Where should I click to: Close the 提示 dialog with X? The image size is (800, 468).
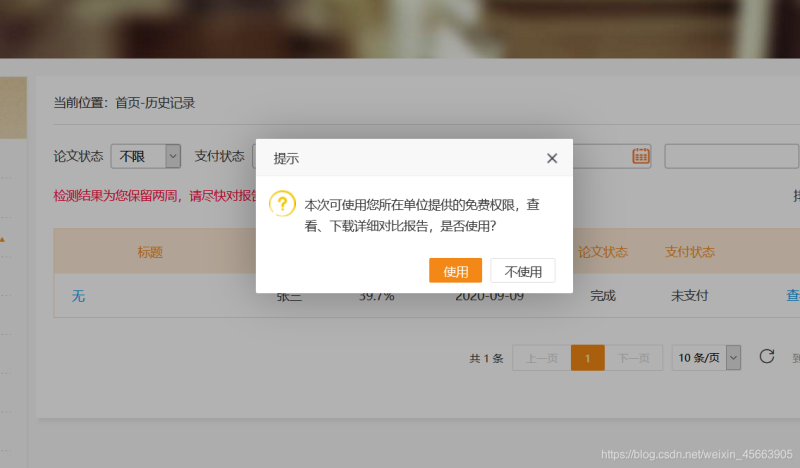point(552,158)
